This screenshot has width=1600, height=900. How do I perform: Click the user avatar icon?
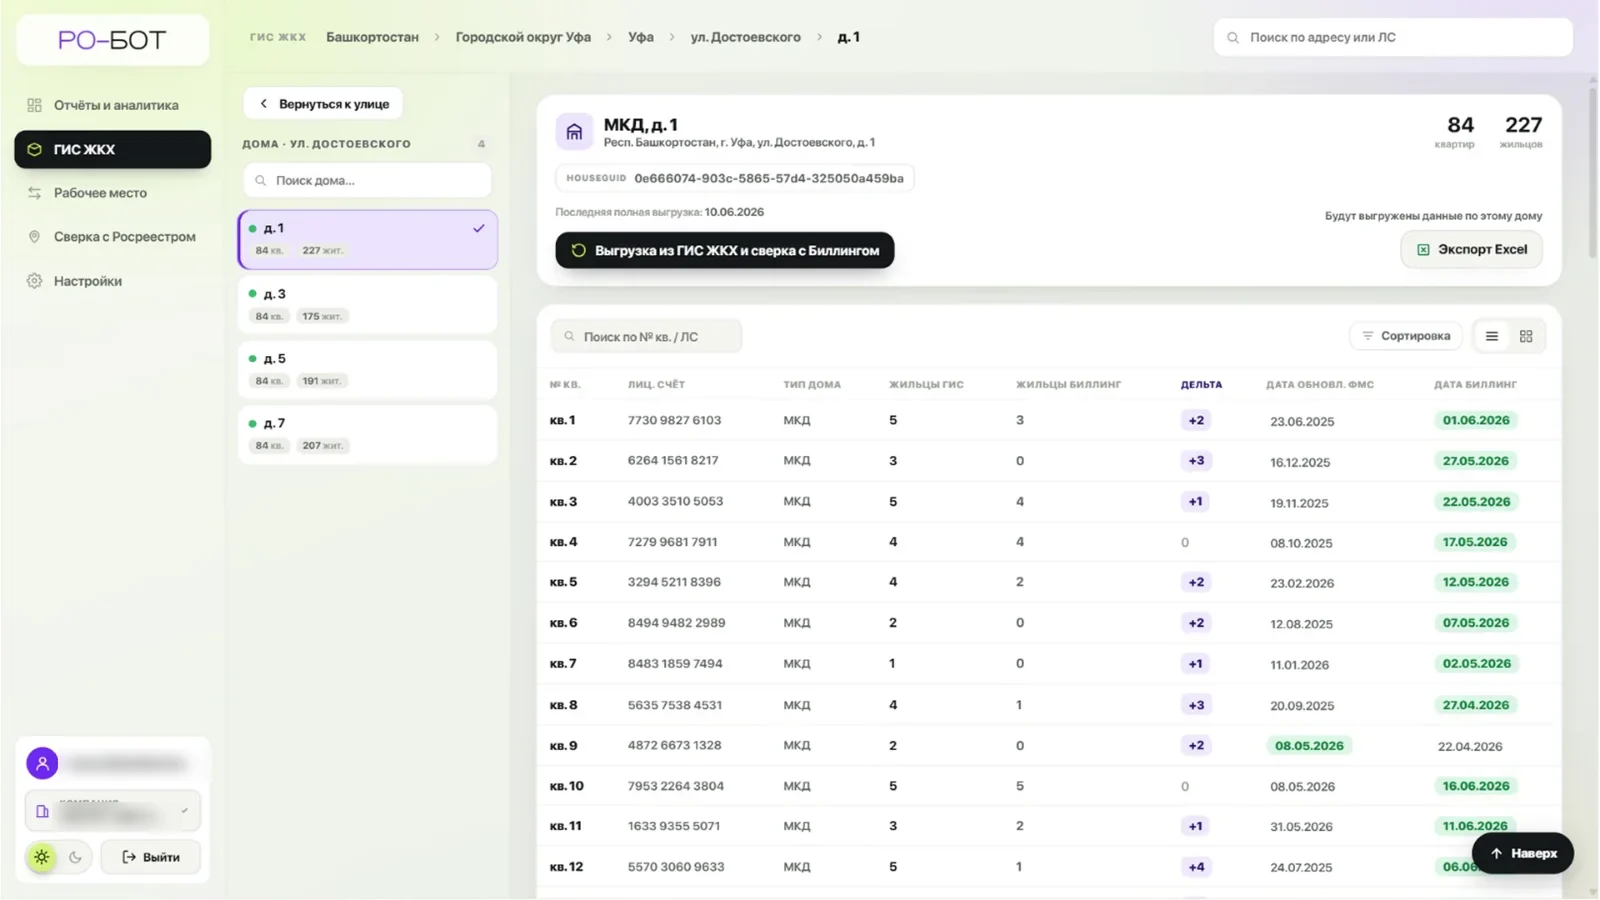(42, 763)
